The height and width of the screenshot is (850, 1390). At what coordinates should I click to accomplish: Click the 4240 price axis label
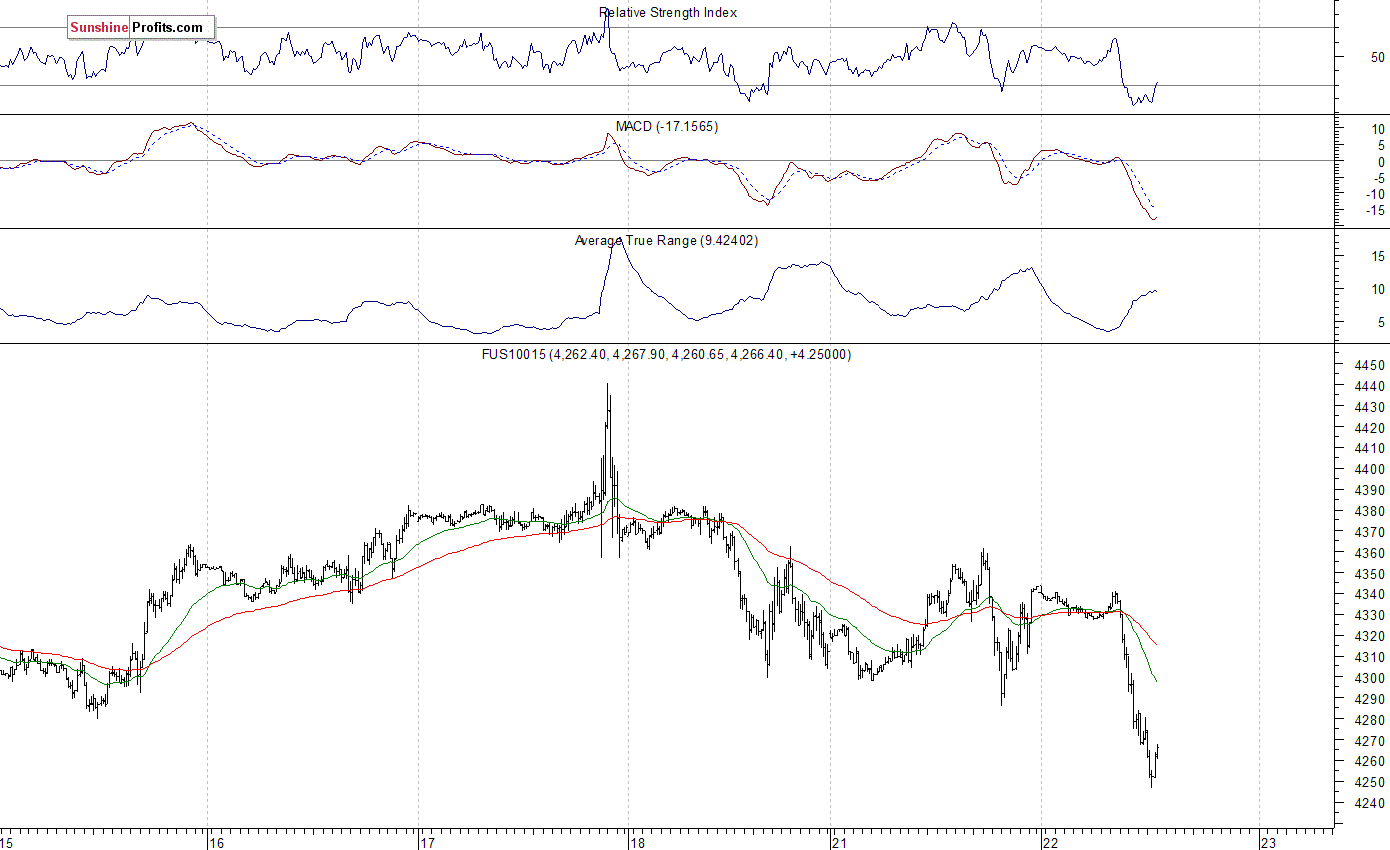(x=1369, y=803)
